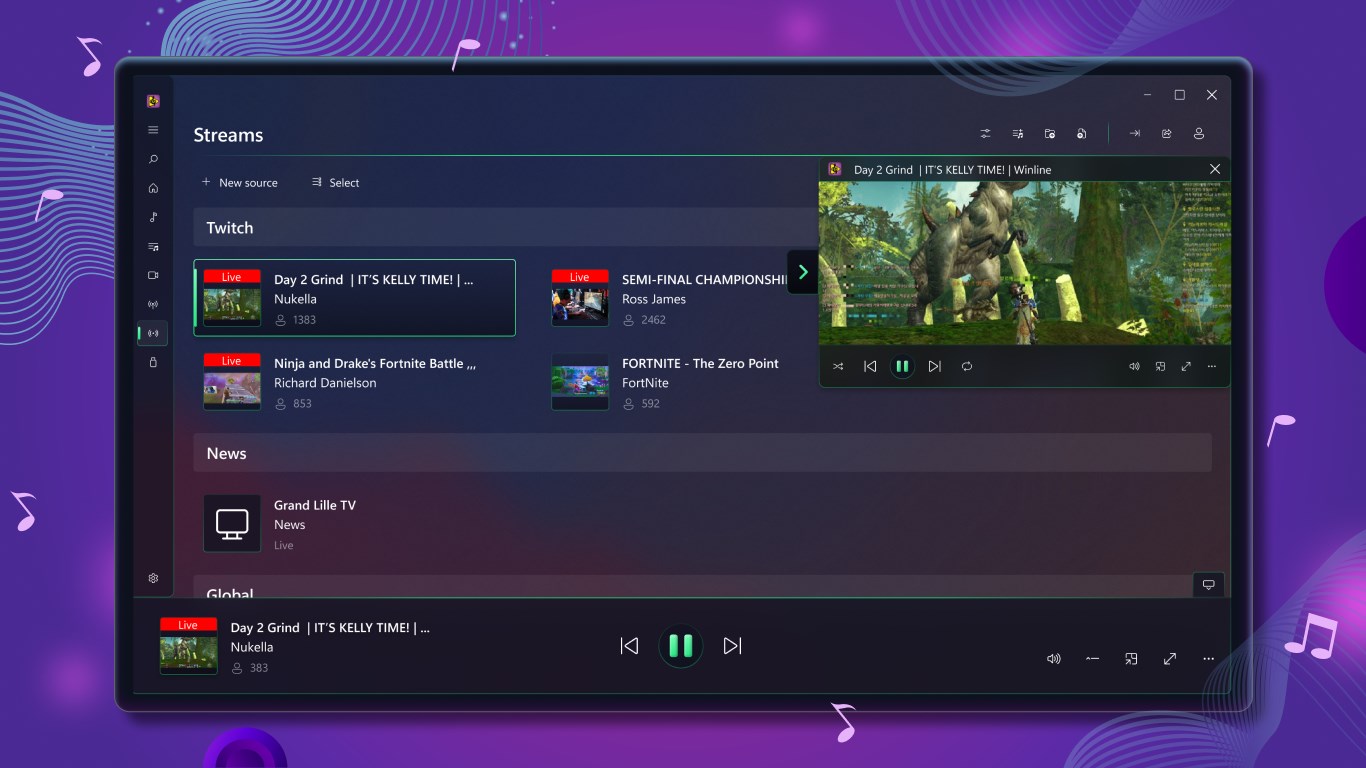Select the highlighted Streams sidebar icon

click(153, 333)
